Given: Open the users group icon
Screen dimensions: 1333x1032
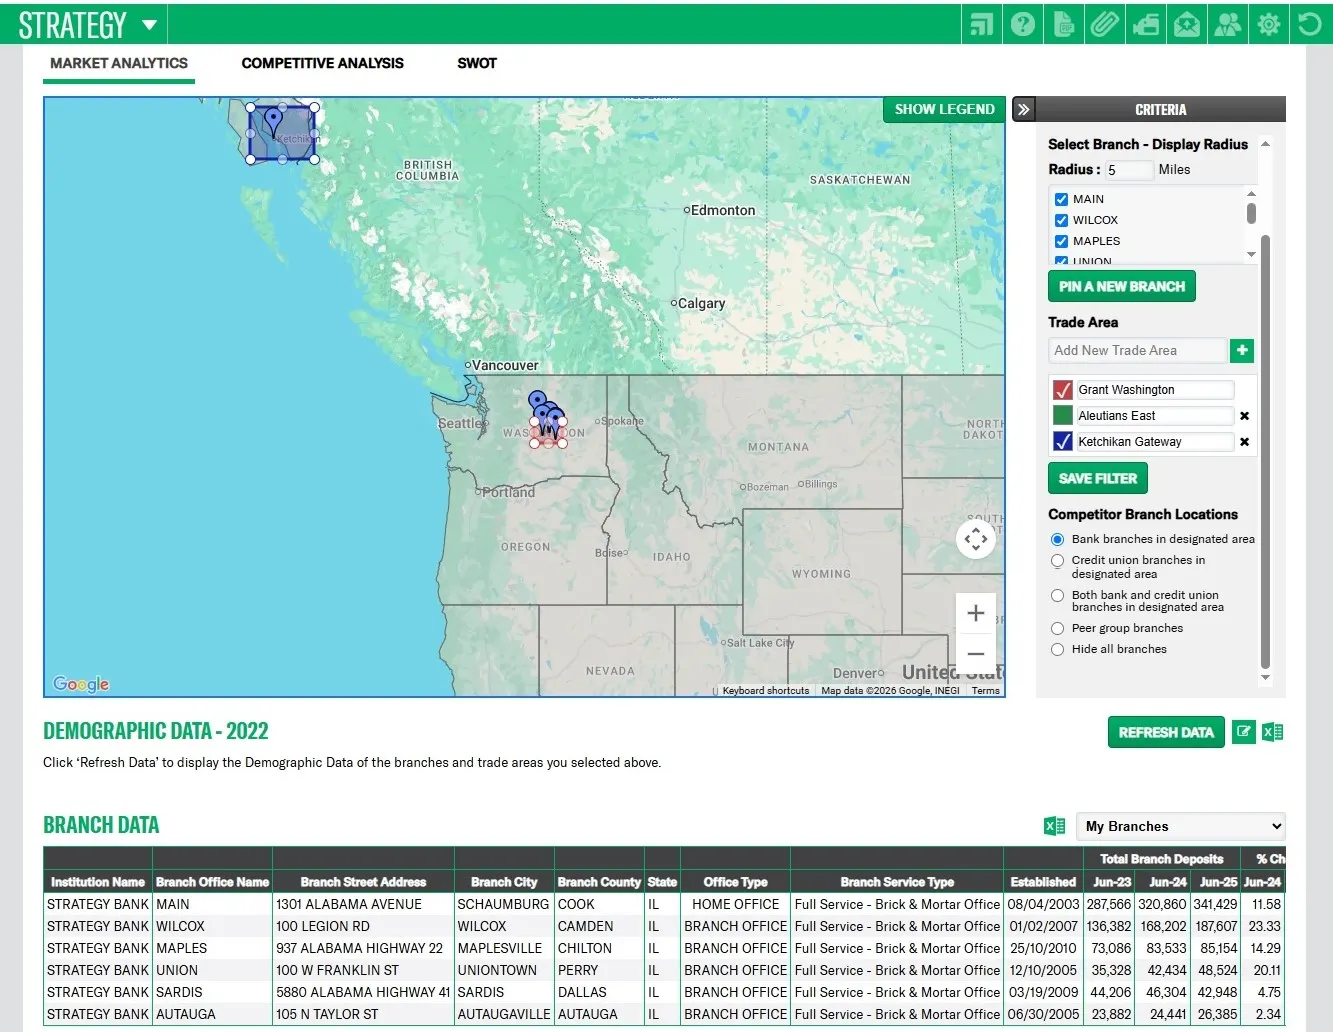Looking at the screenshot, I should coord(1228,24).
